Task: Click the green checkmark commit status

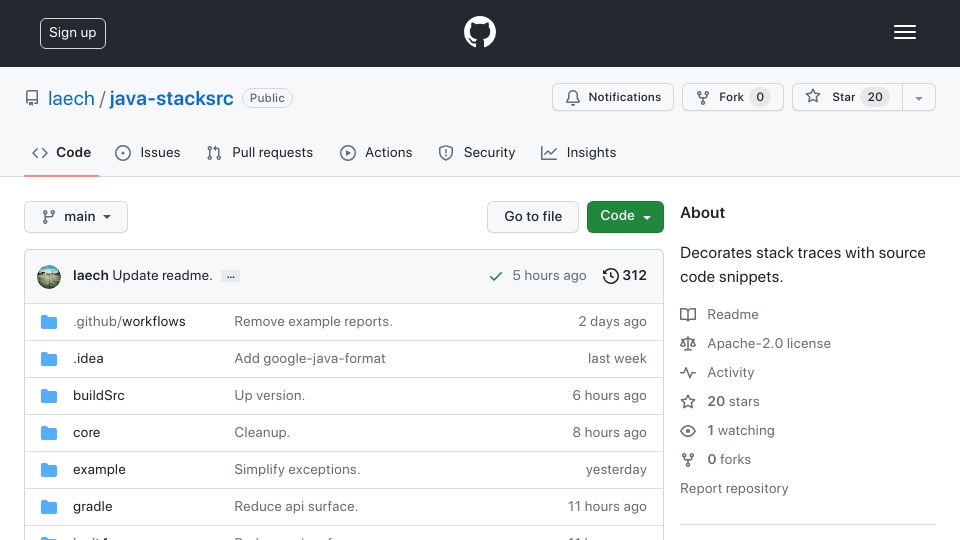Action: tap(496, 277)
